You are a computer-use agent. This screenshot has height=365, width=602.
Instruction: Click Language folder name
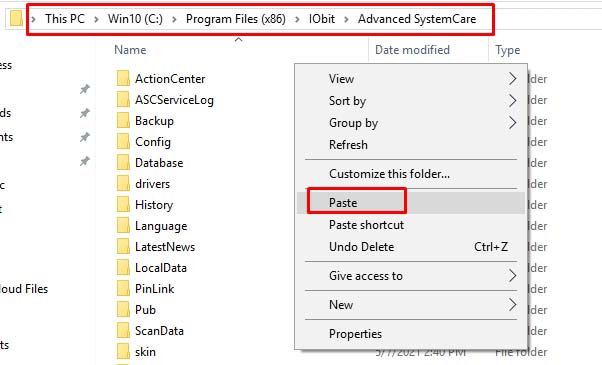[161, 226]
